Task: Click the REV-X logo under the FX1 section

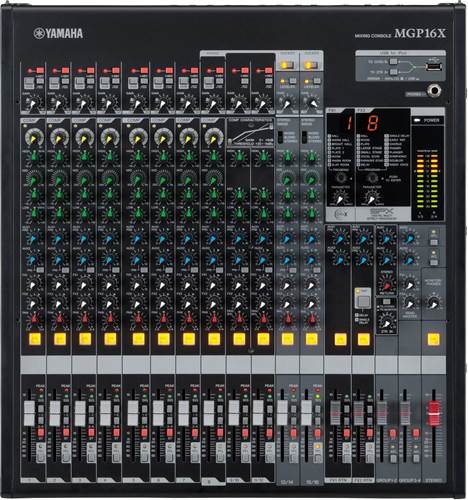Action: (x=340, y=214)
